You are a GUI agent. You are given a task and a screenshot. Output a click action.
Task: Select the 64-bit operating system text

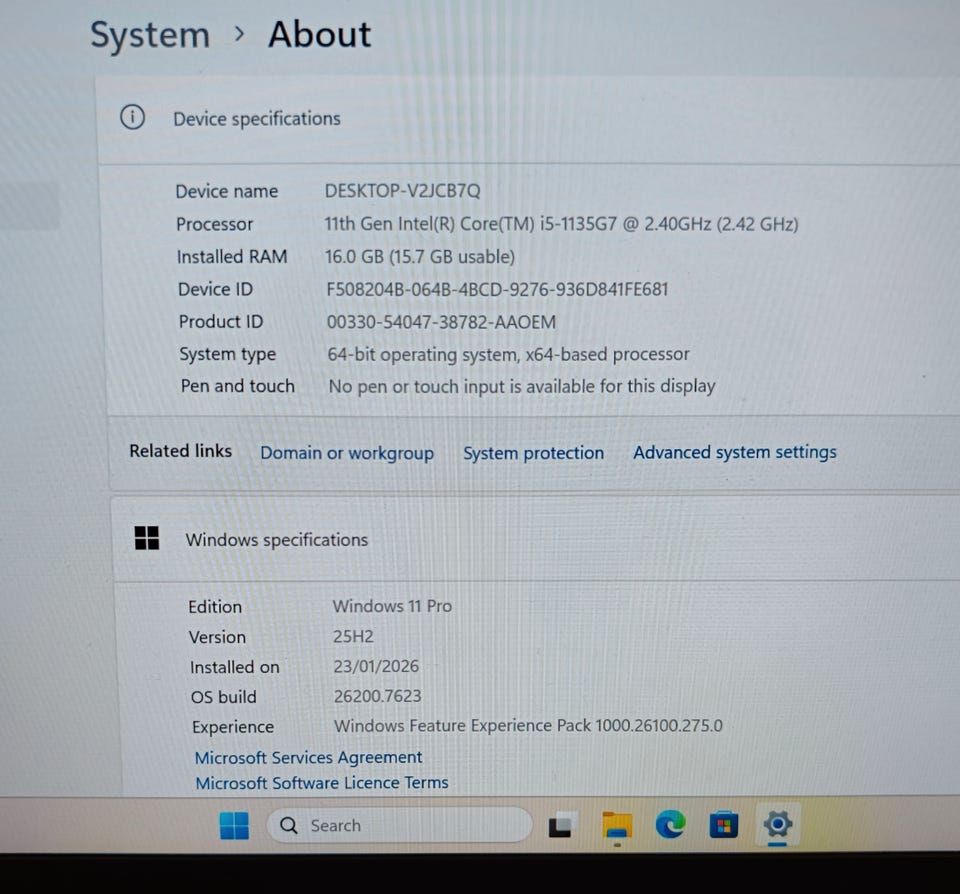[x=508, y=355]
